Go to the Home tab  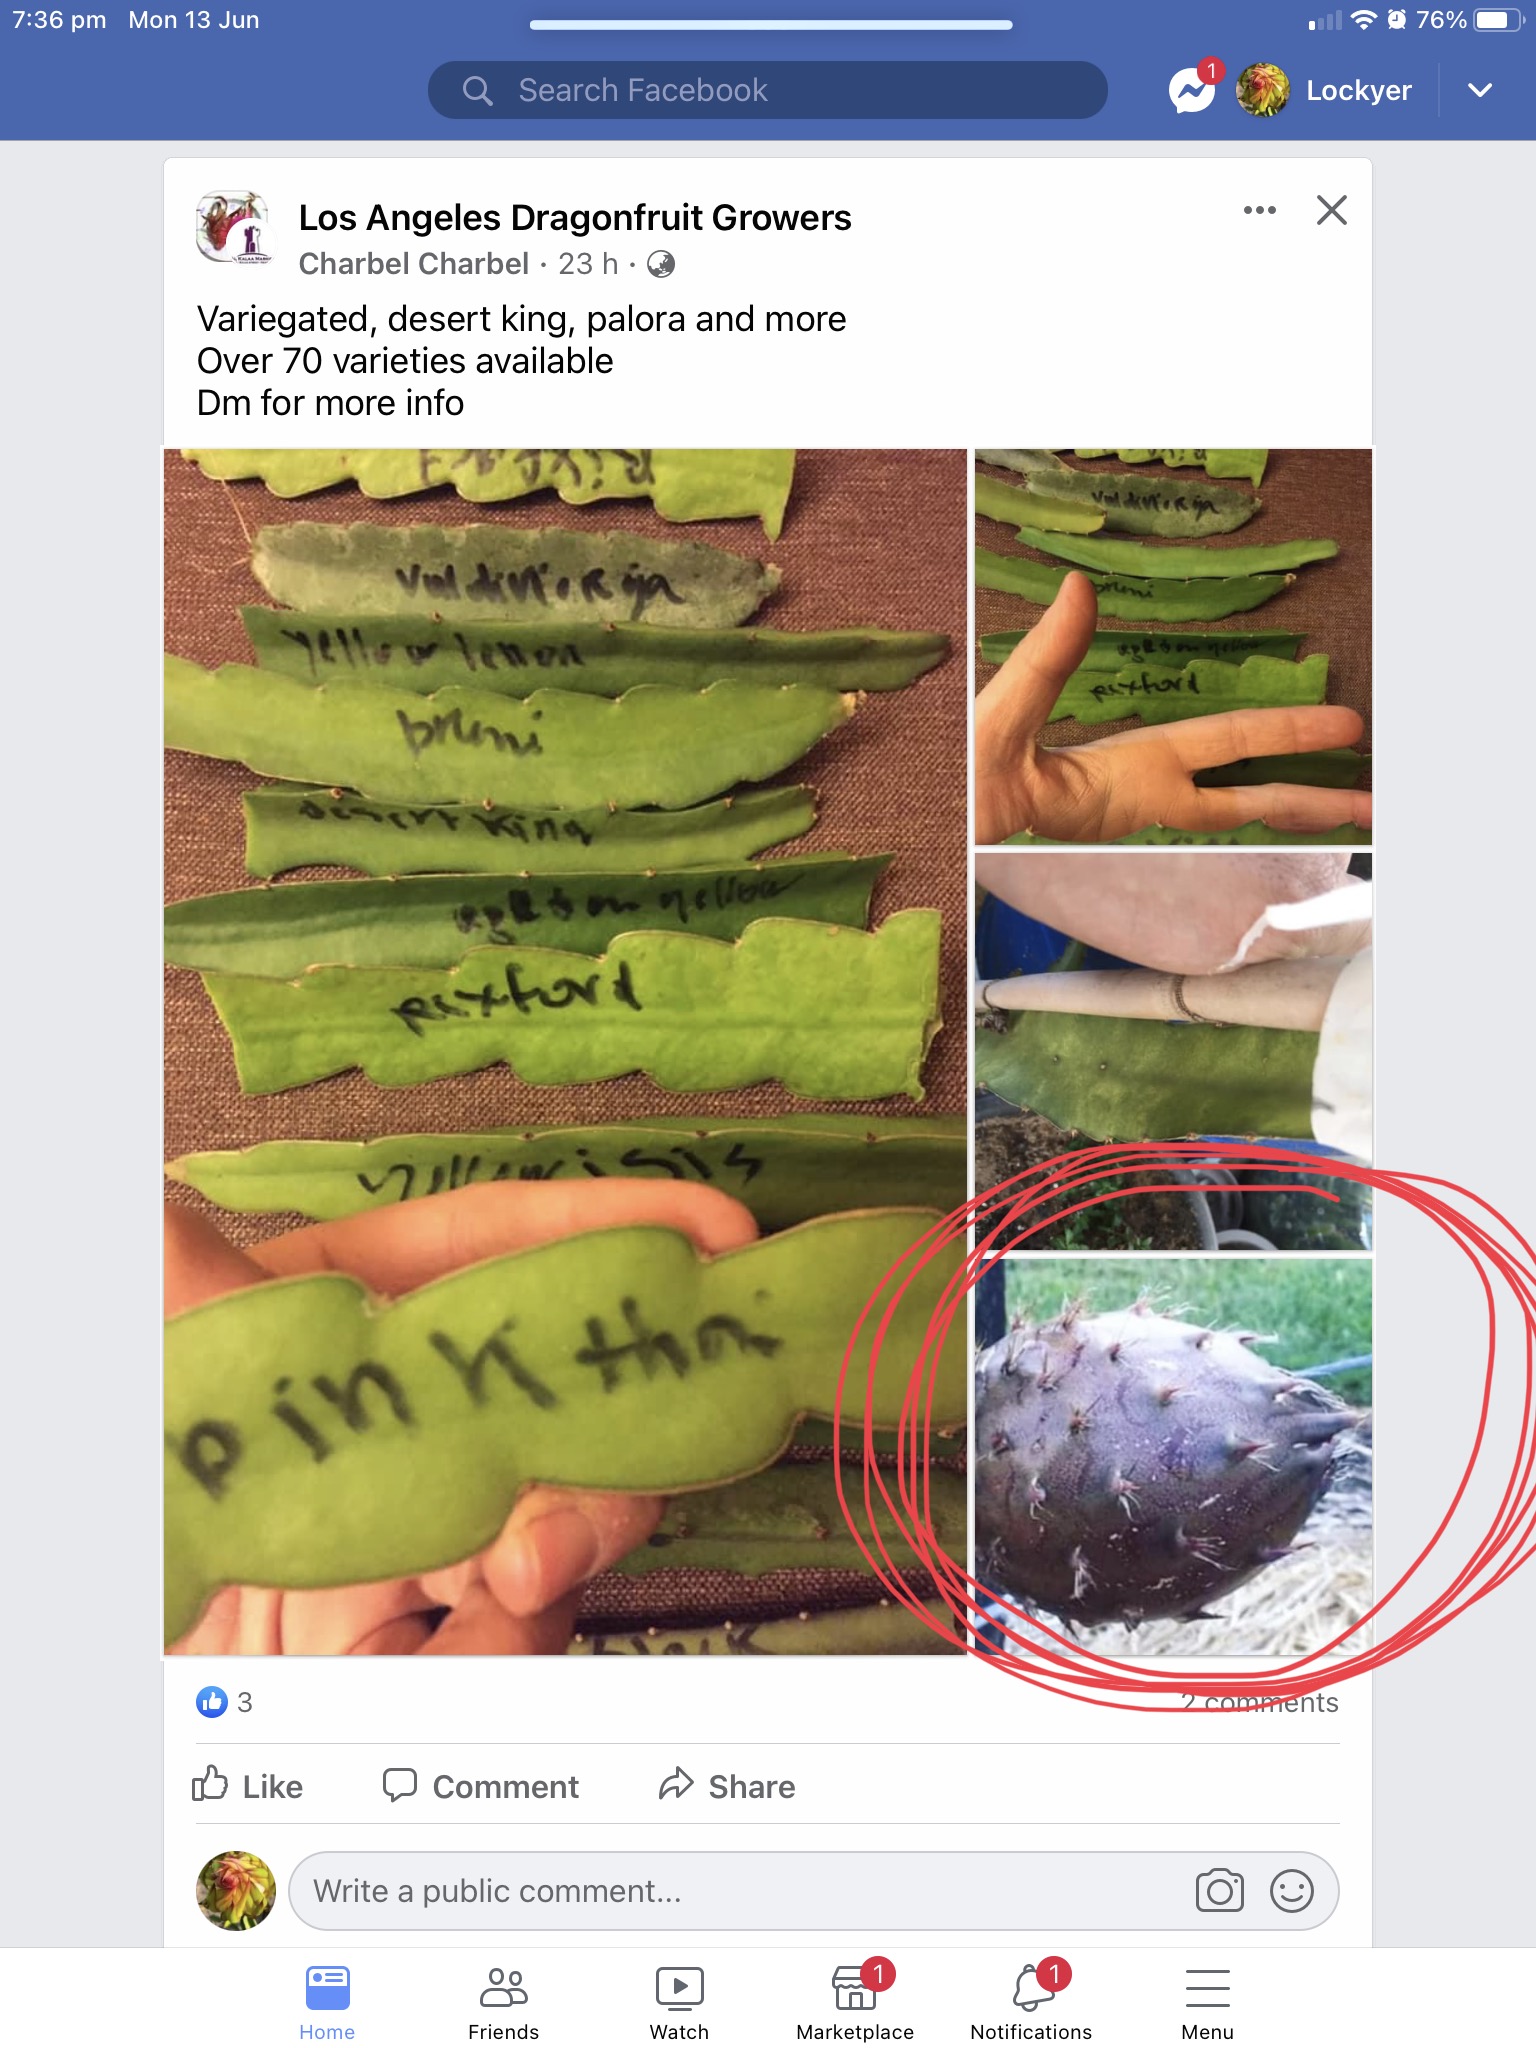point(327,1999)
